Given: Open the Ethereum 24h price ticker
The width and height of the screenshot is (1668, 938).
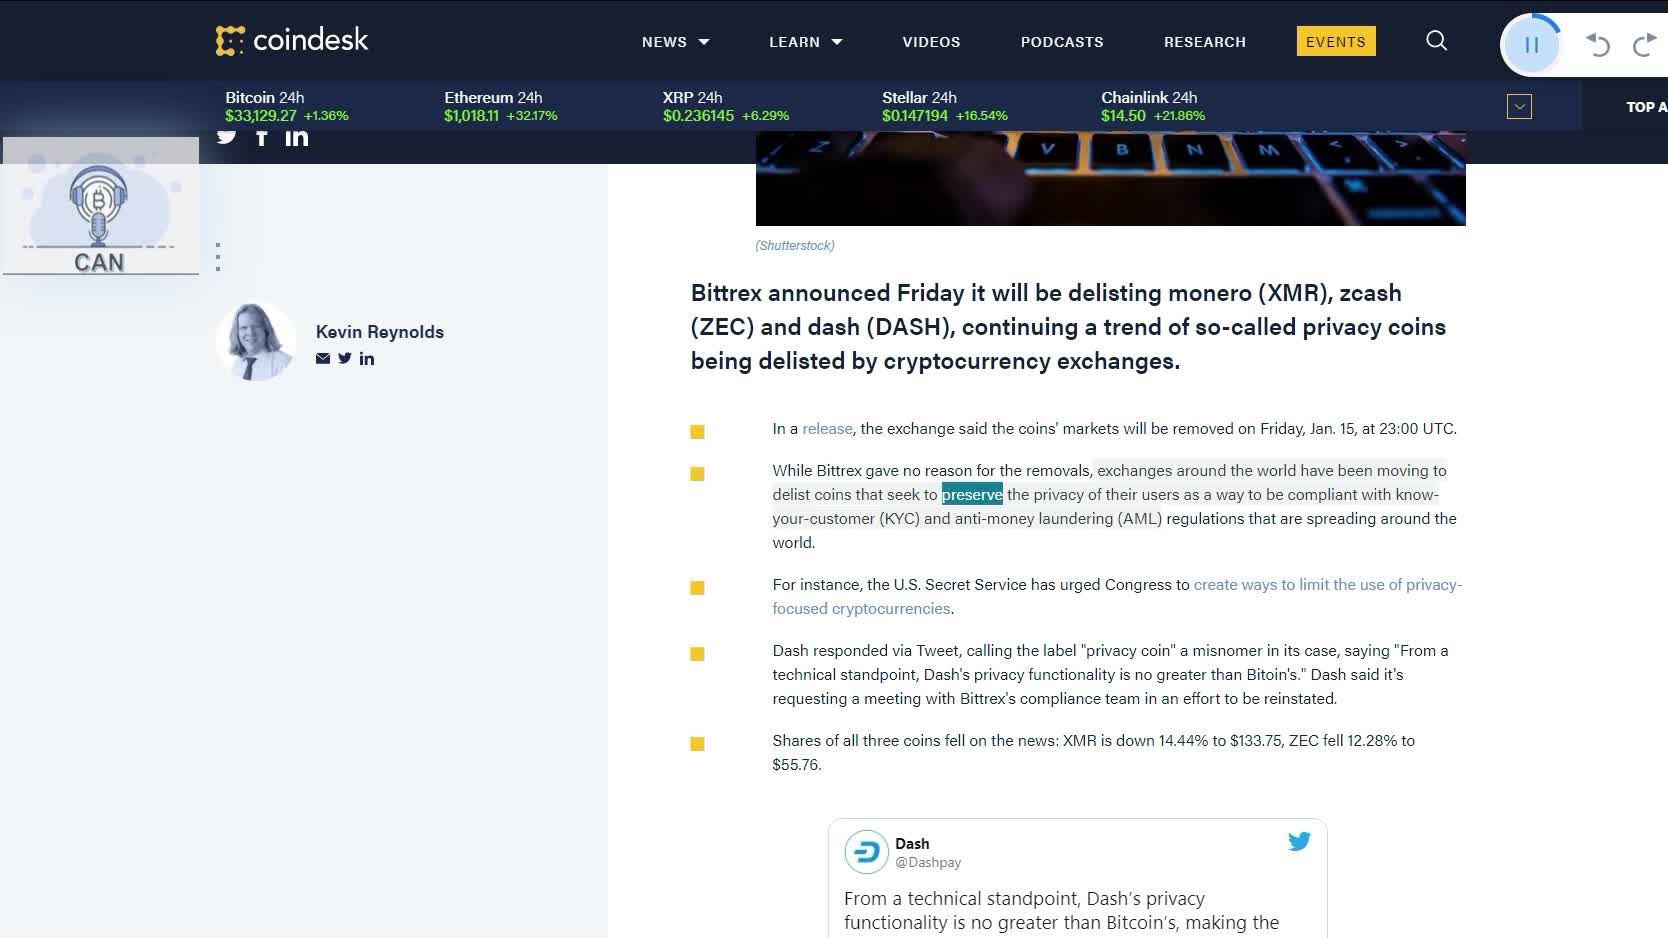Looking at the screenshot, I should [x=501, y=106].
